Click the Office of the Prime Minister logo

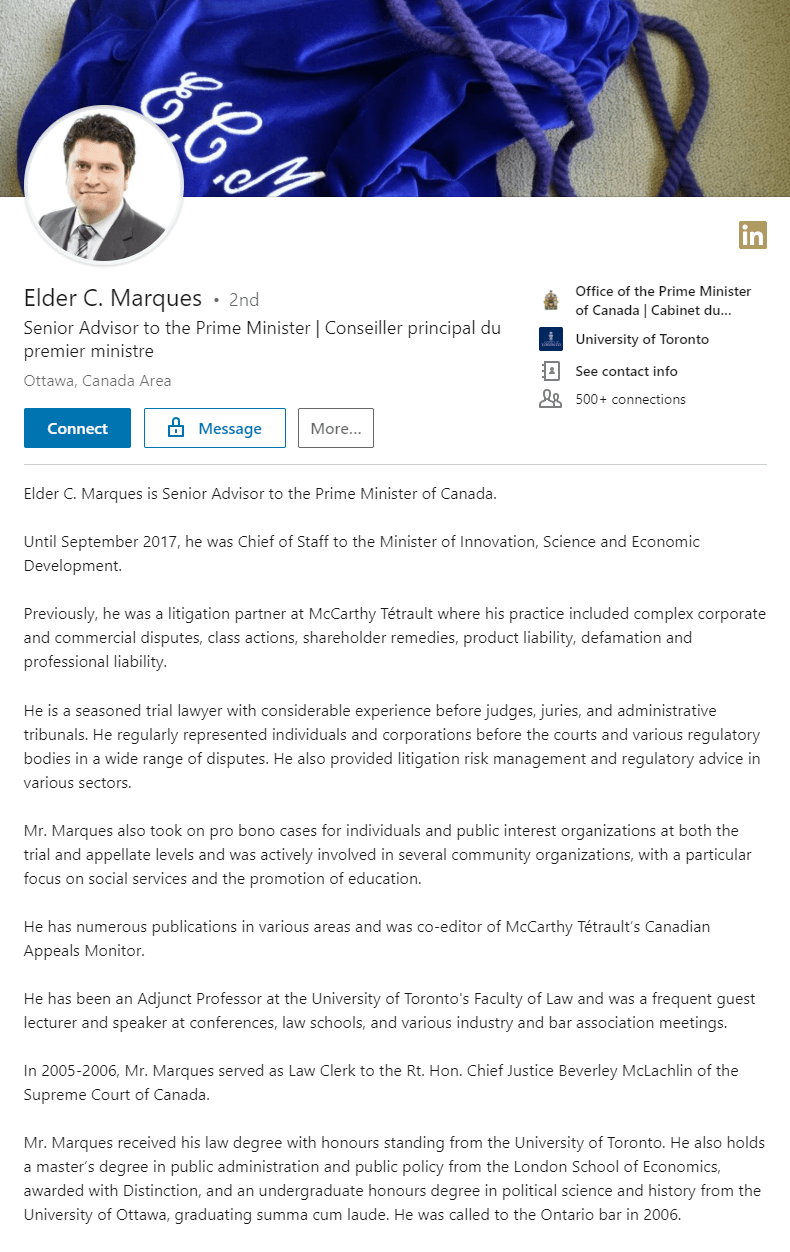pos(551,299)
